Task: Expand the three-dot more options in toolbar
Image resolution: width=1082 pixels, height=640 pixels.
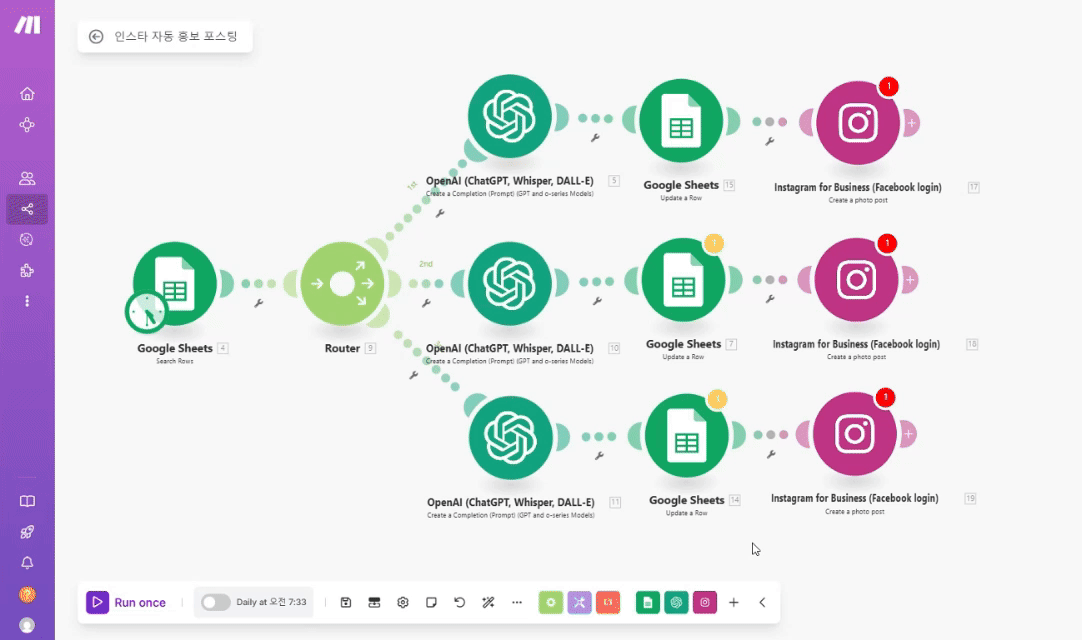Action: click(517, 602)
